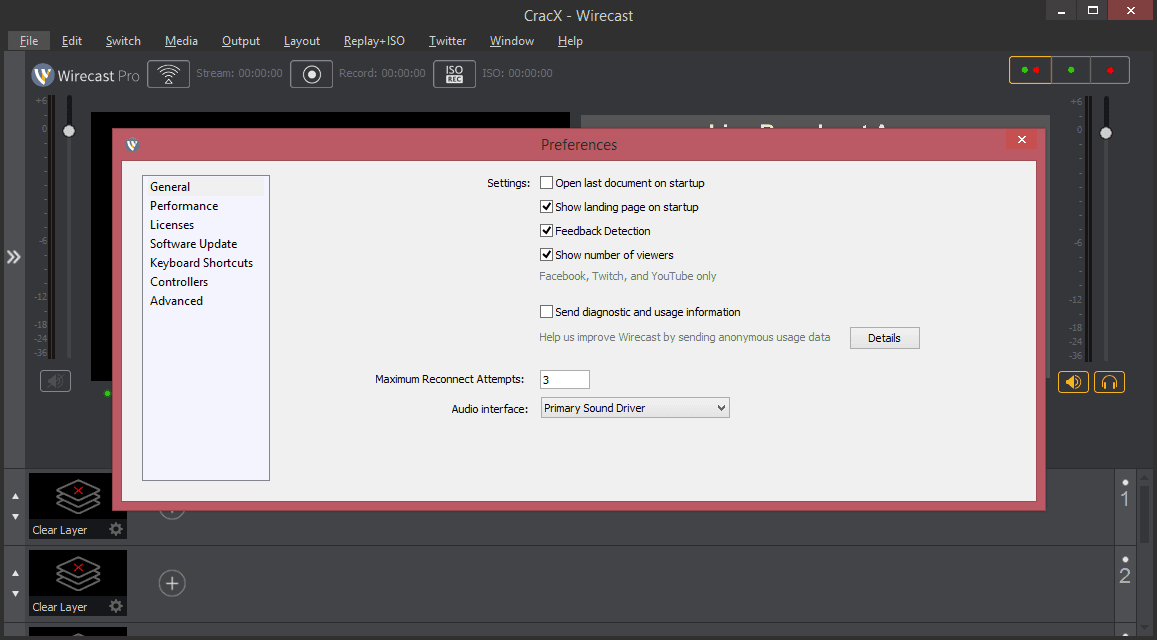The width and height of the screenshot is (1157, 640).
Task: Toggle the ISO REC recording button
Action: [455, 74]
